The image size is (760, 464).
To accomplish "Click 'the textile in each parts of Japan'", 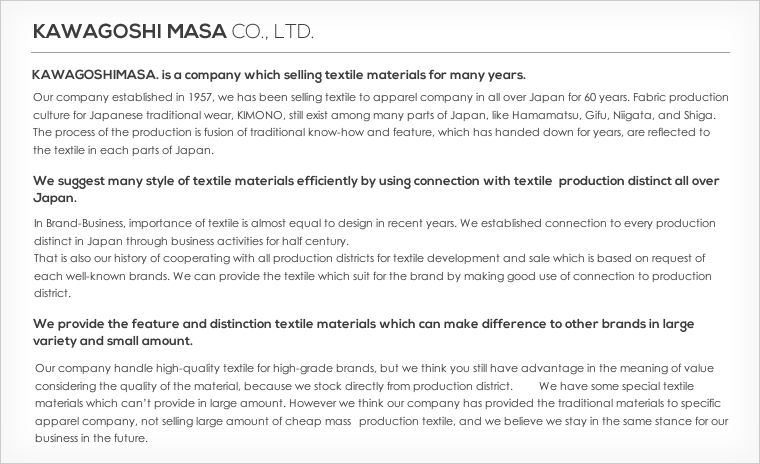I will point(123,150).
